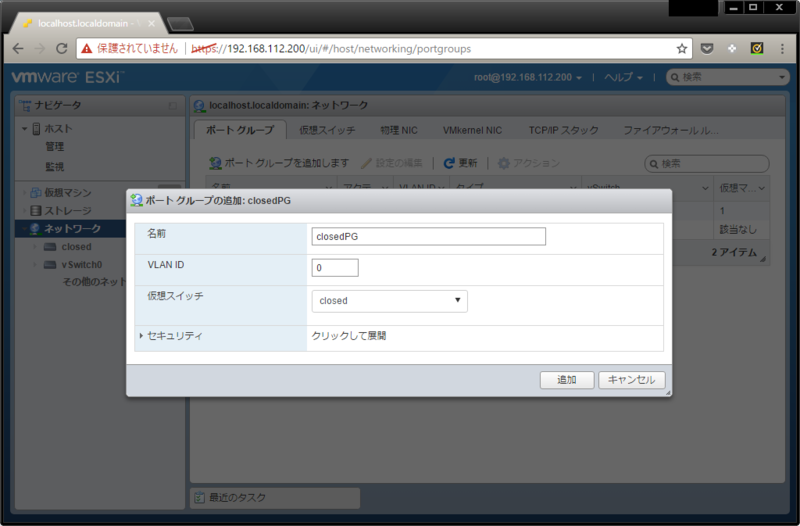The height and width of the screenshot is (526, 800).
Task: Click the クリックして展開 text
Action: 349,336
